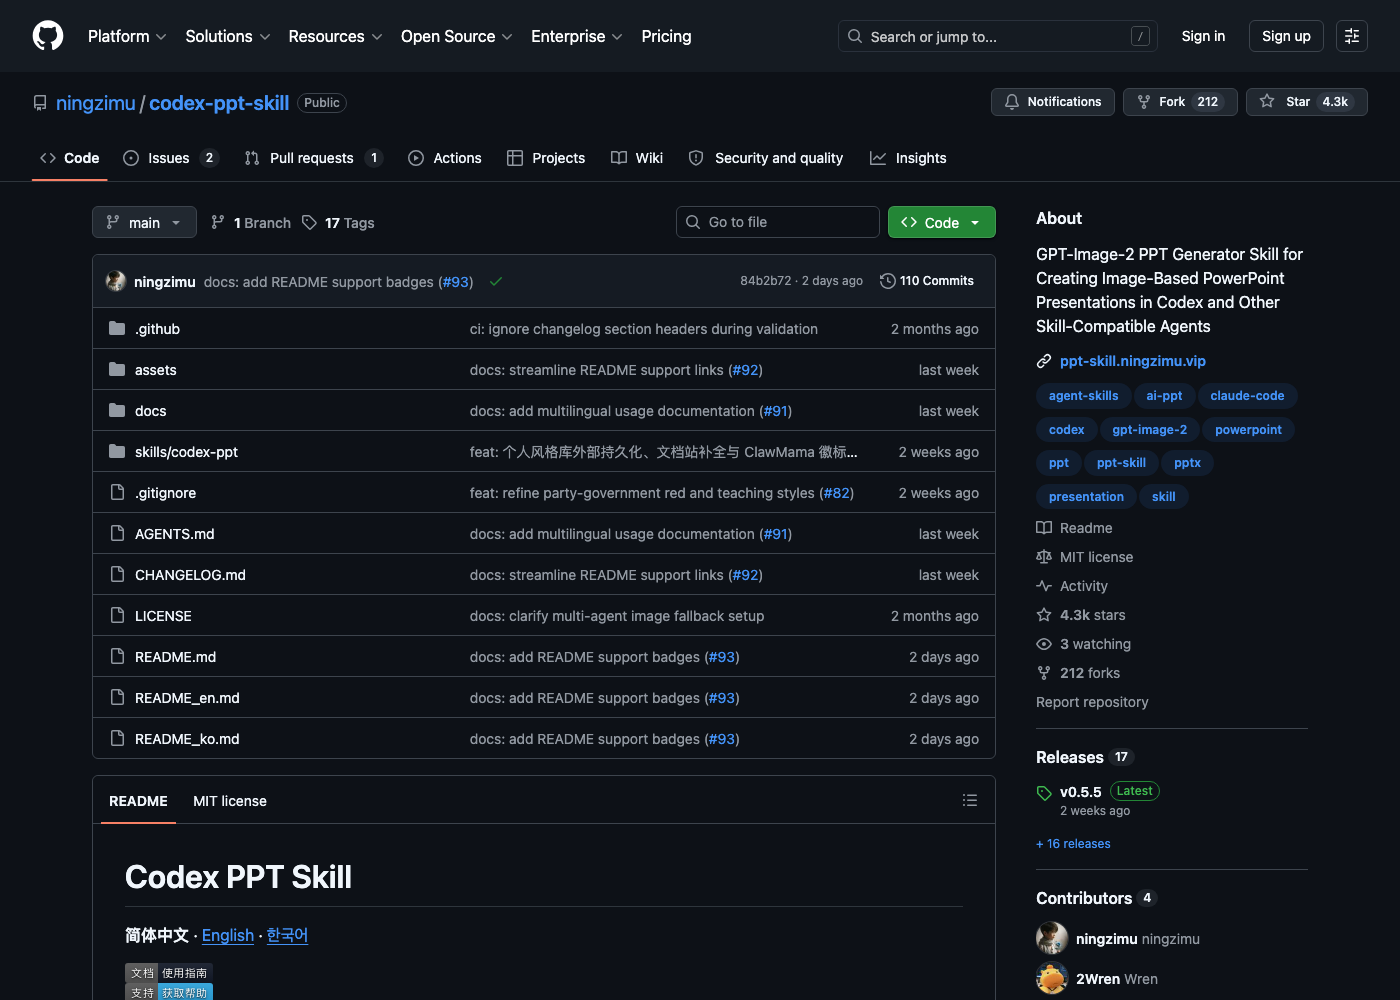Open the 110 Commits history link
The height and width of the screenshot is (1000, 1400).
(927, 281)
